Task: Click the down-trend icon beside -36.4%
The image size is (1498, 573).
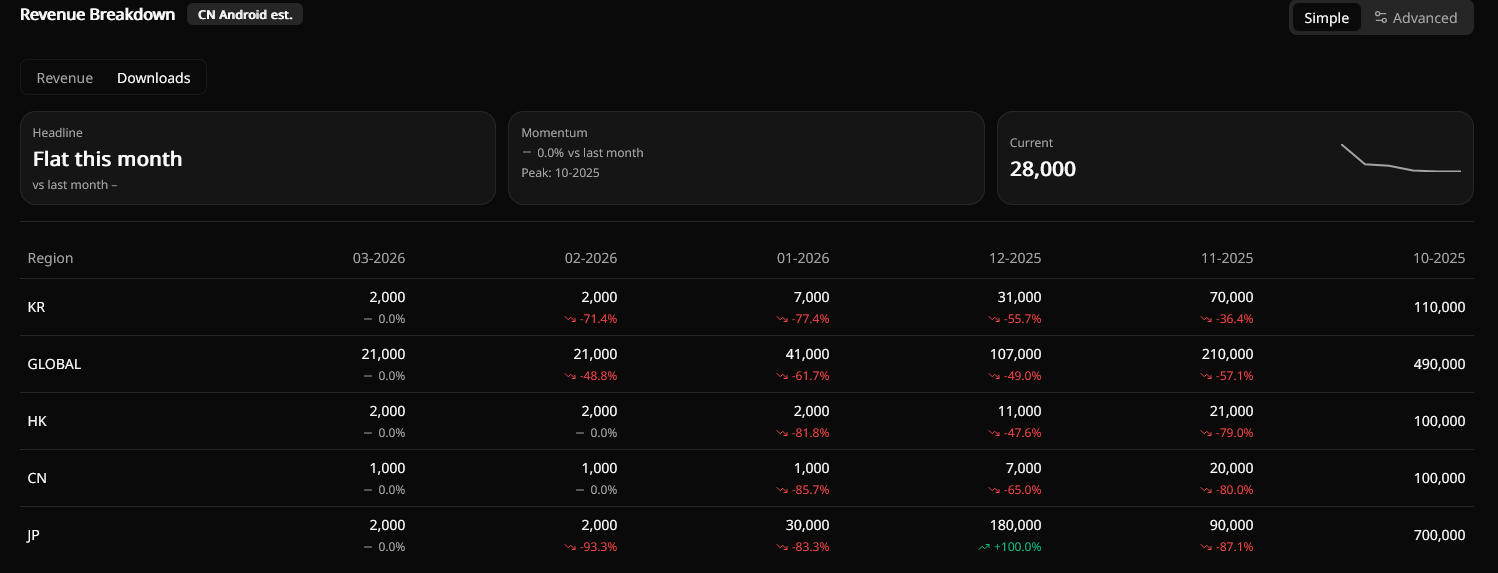Action: point(1206,319)
